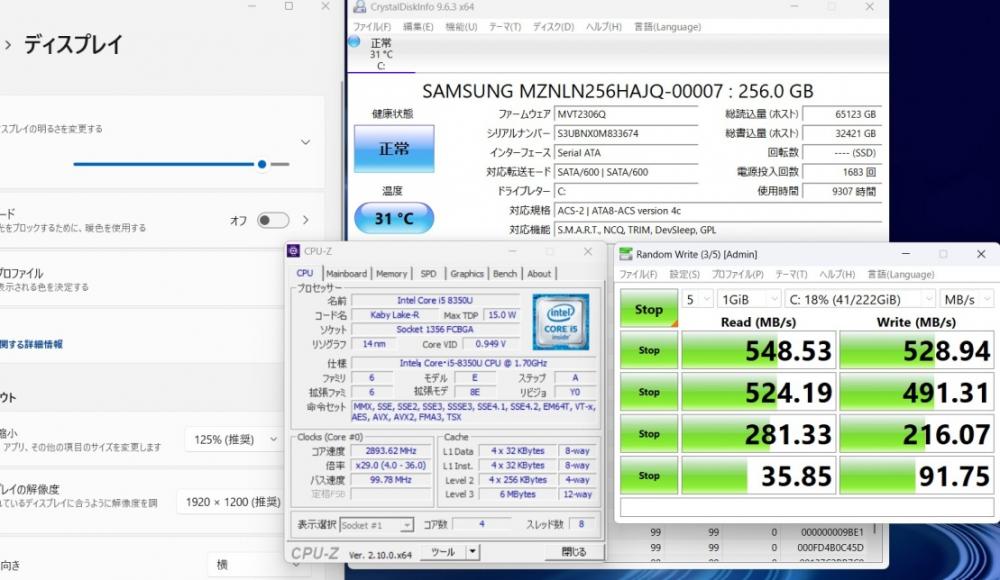
Task: Open the ツール dropdown arrow in CPU-Z
Action: click(x=473, y=552)
